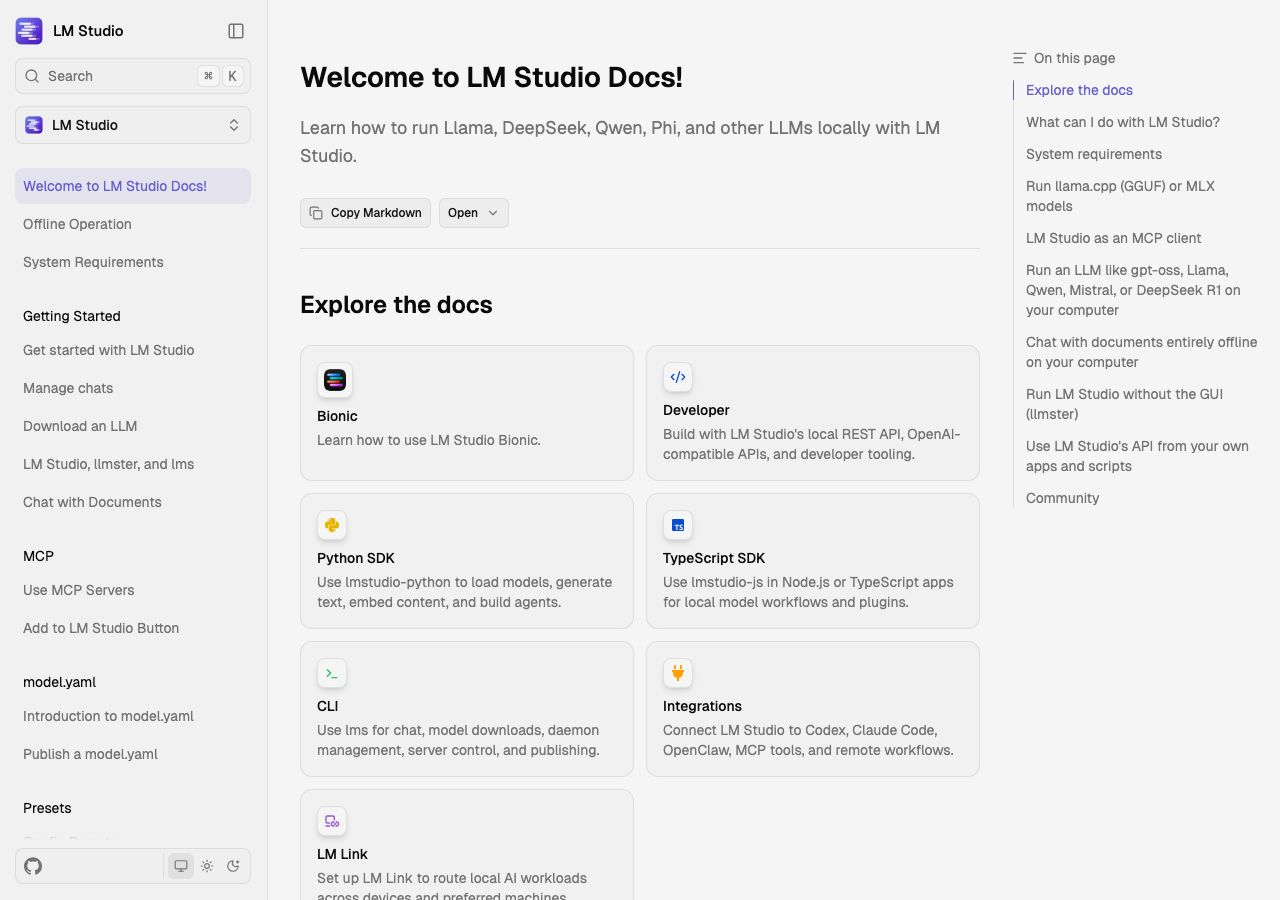Open the TypeScript SDK card title
The image size is (1280, 900).
pos(714,558)
